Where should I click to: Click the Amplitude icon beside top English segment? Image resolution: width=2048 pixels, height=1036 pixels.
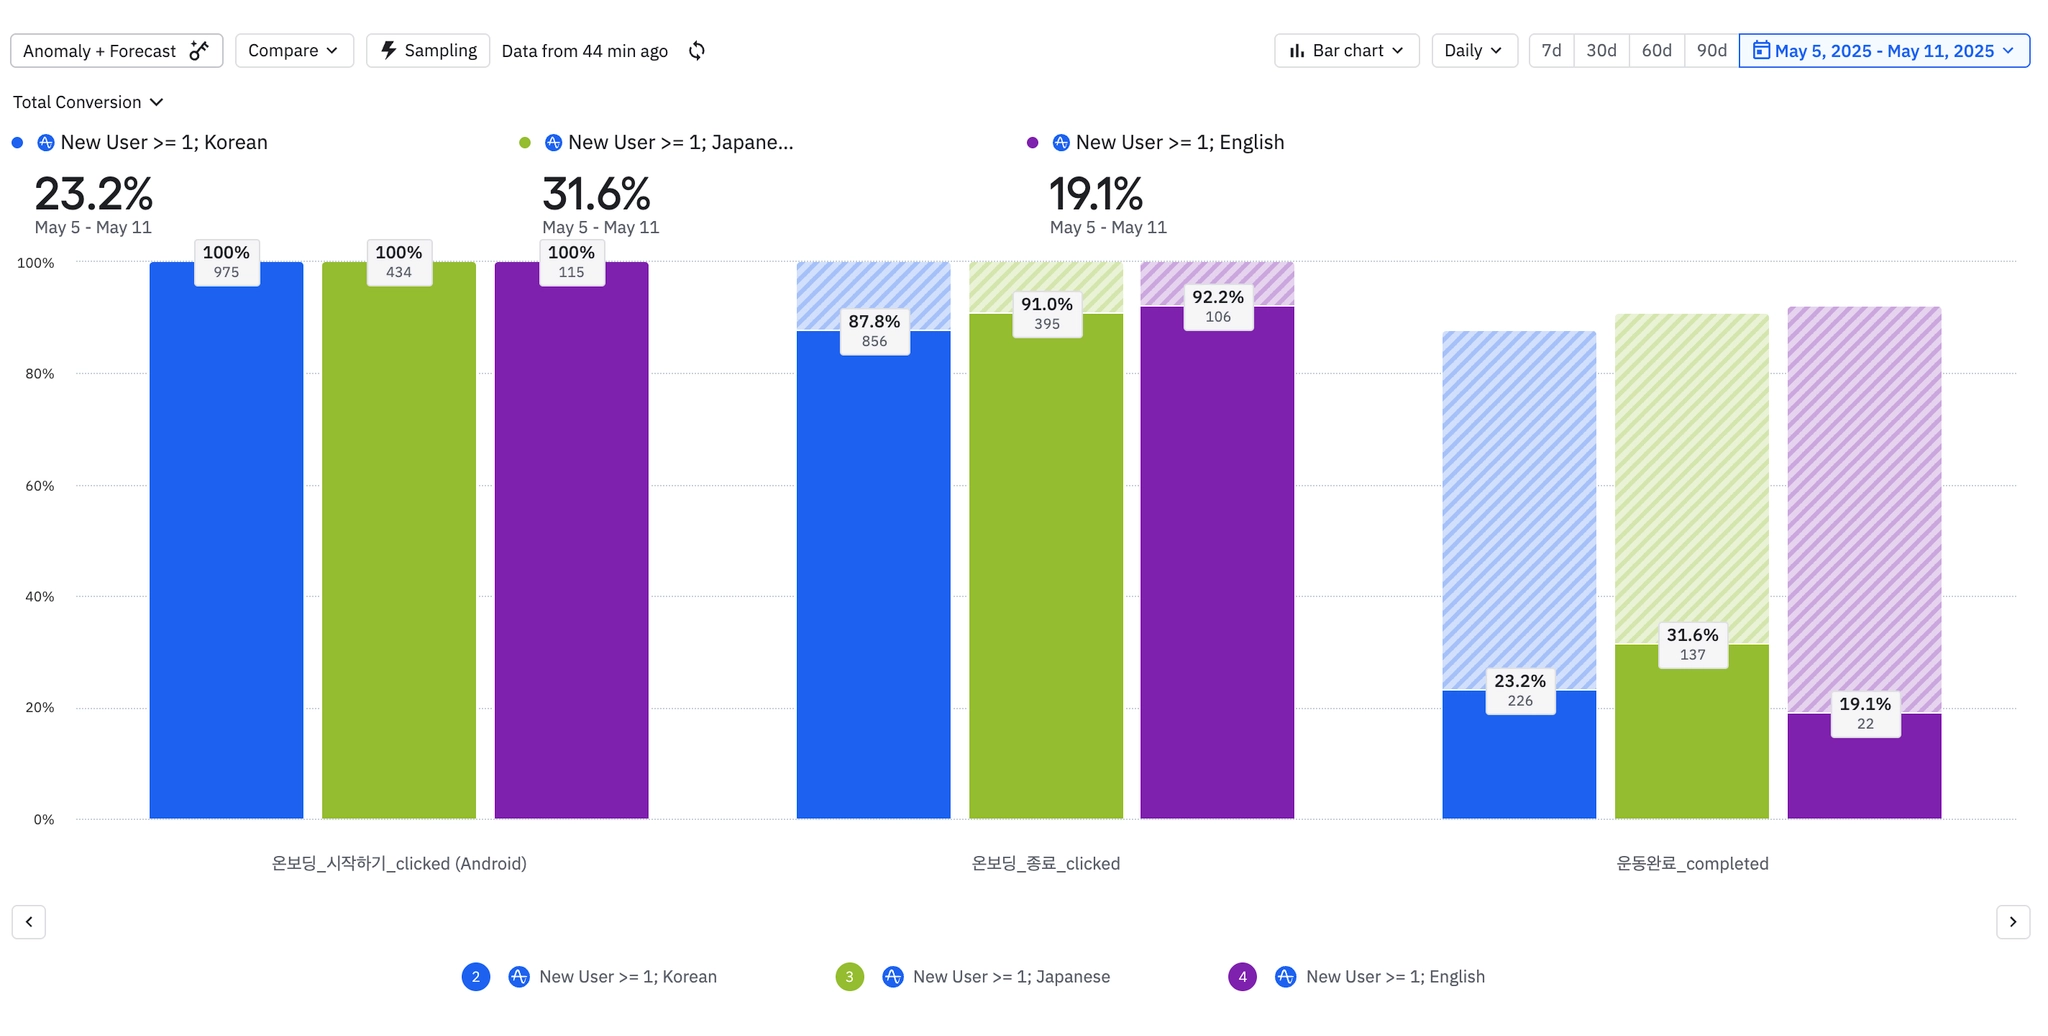(x=1061, y=143)
